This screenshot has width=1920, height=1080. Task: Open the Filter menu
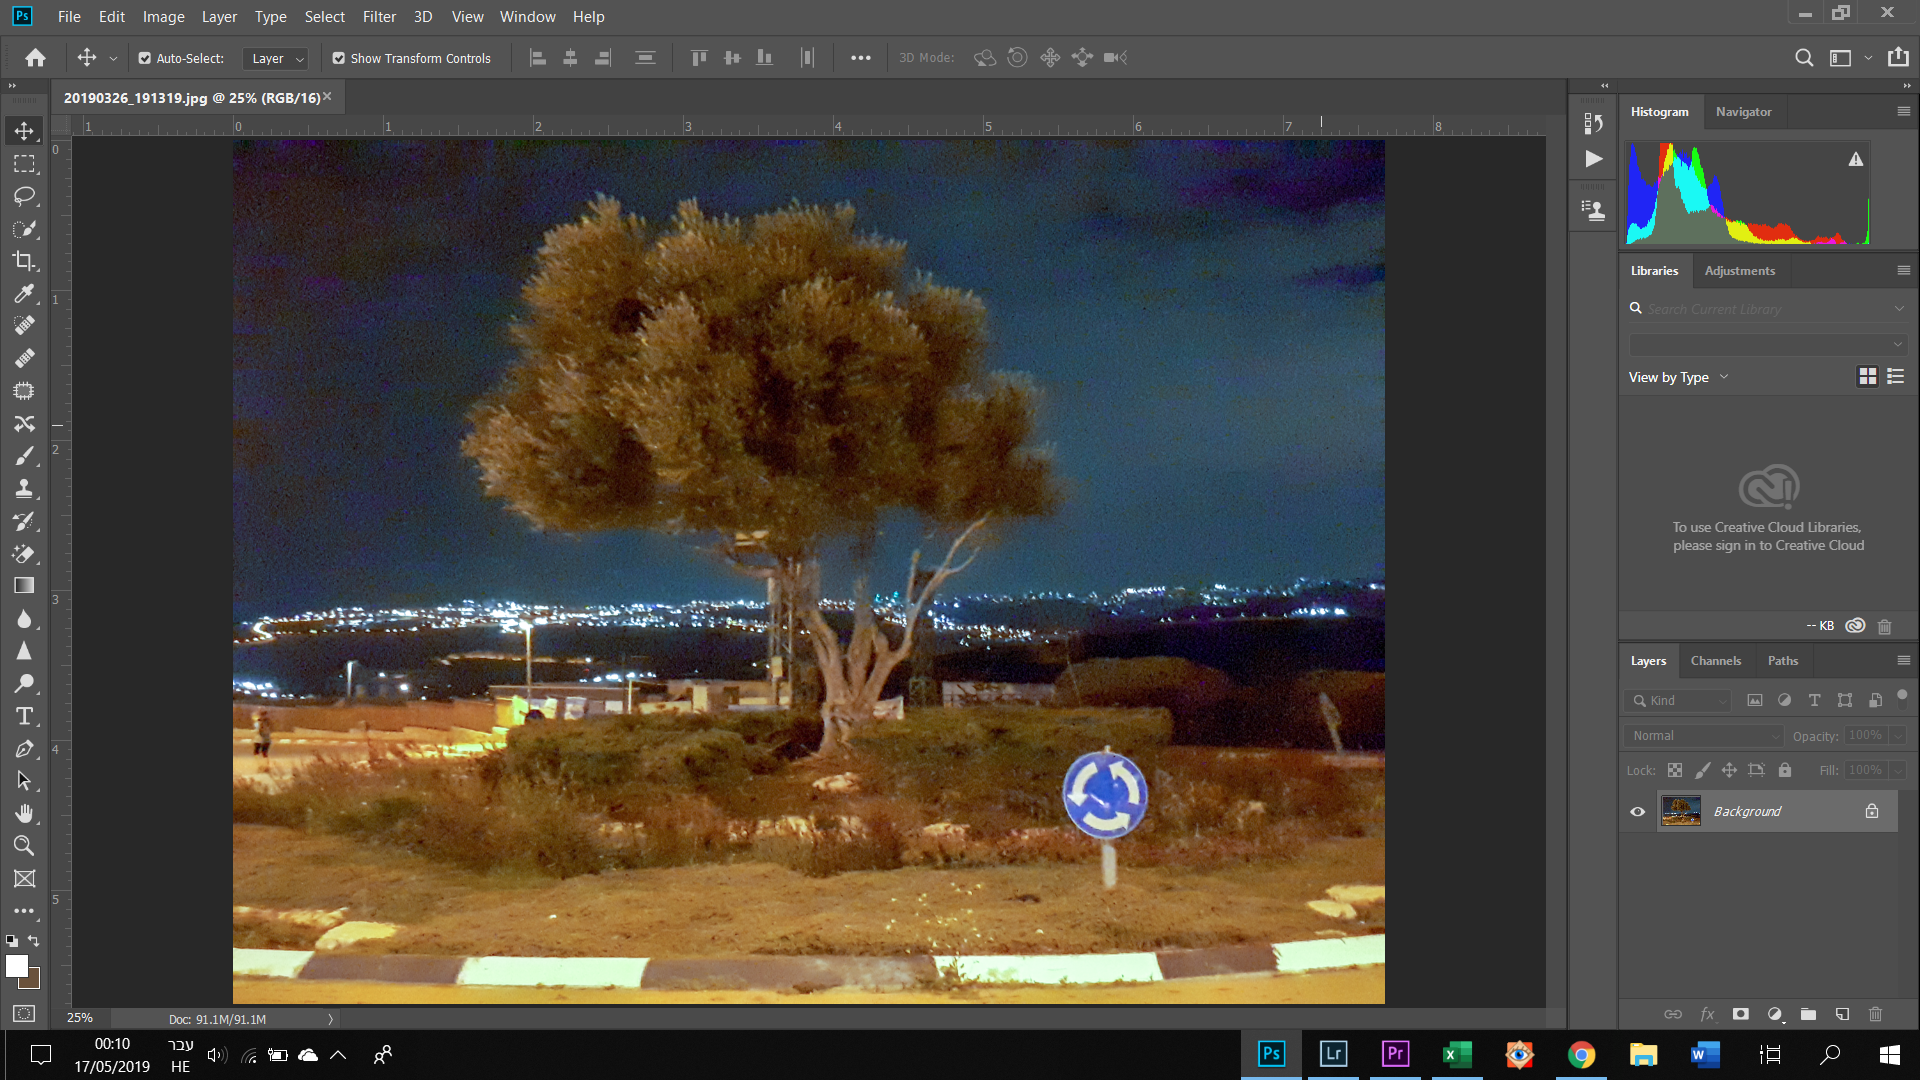click(379, 17)
